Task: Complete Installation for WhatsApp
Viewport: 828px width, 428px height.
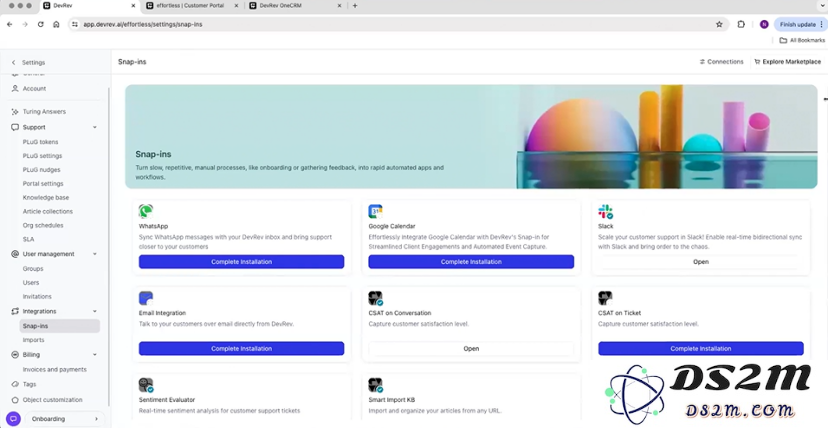Action: click(241, 262)
